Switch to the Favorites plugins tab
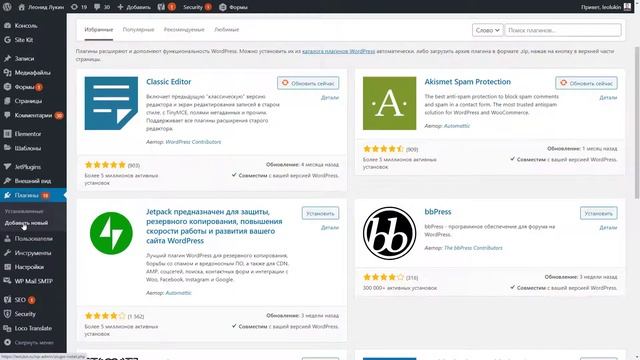 pyautogui.click(x=227, y=30)
